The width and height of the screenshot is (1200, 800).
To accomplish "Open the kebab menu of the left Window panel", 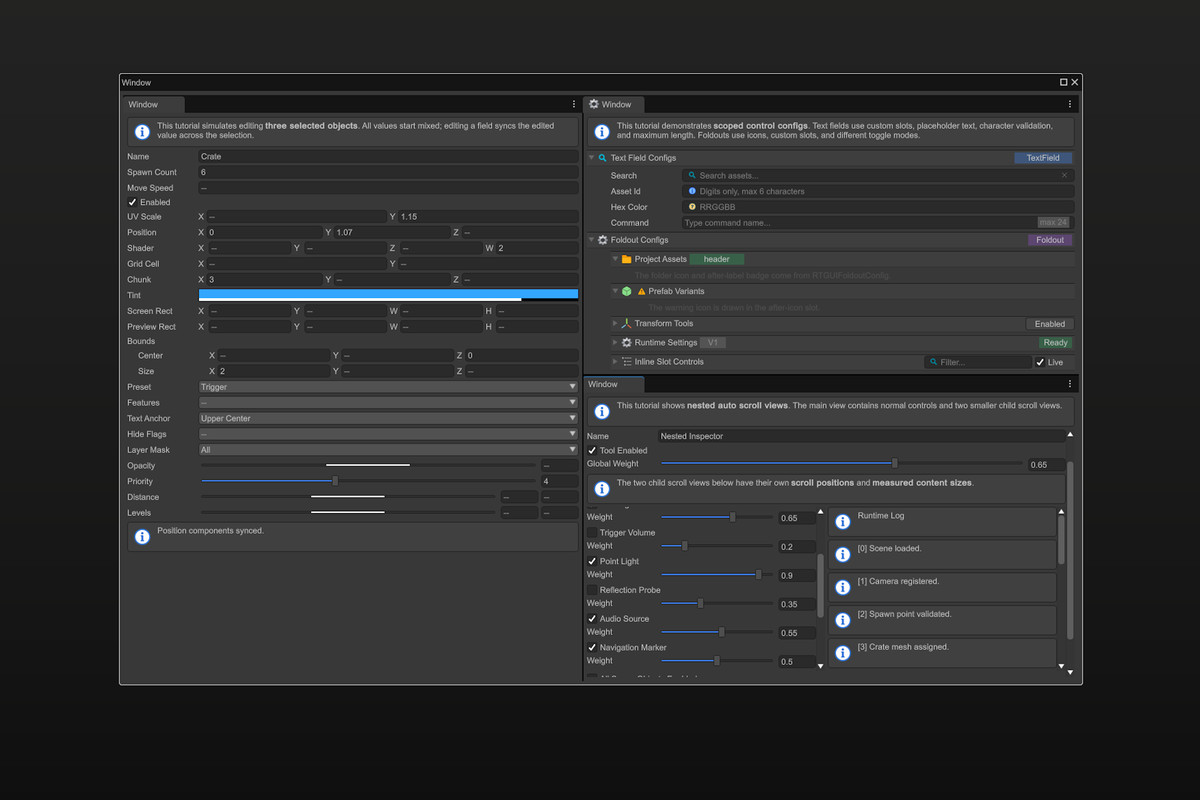I will [x=574, y=104].
